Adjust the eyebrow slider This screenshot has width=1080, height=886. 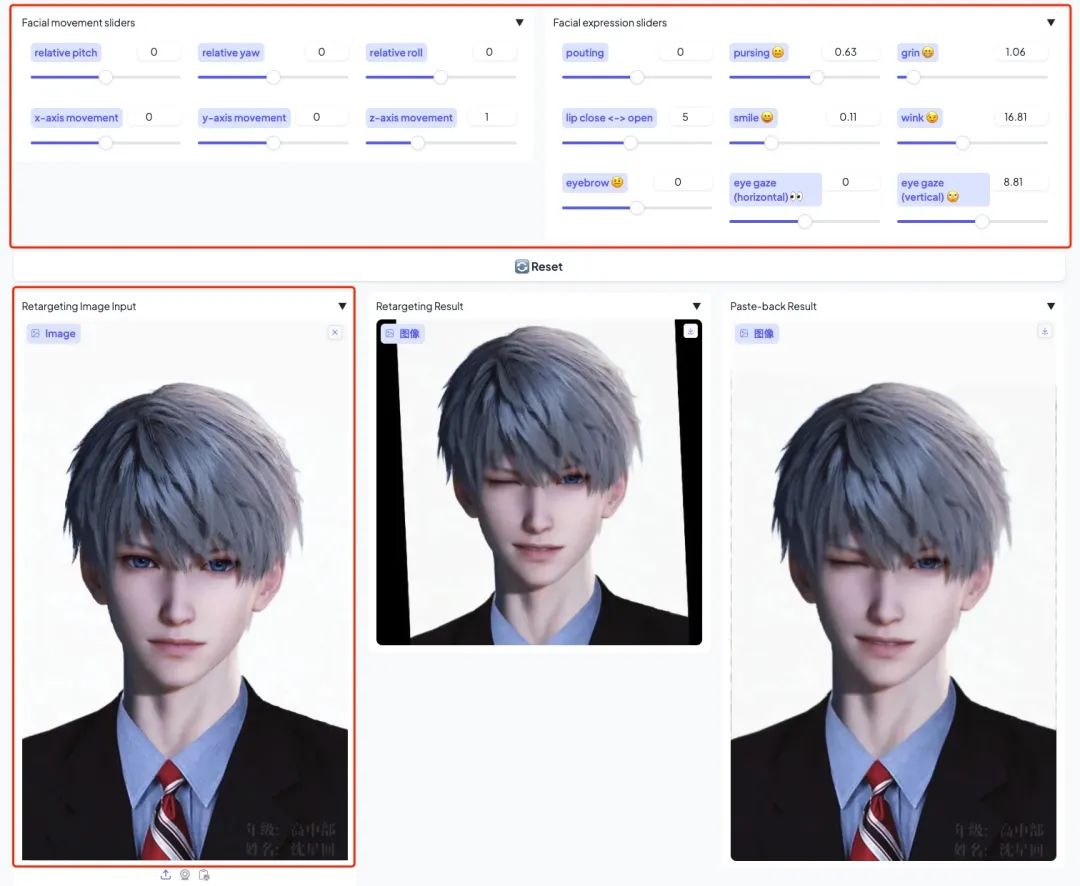pos(637,207)
